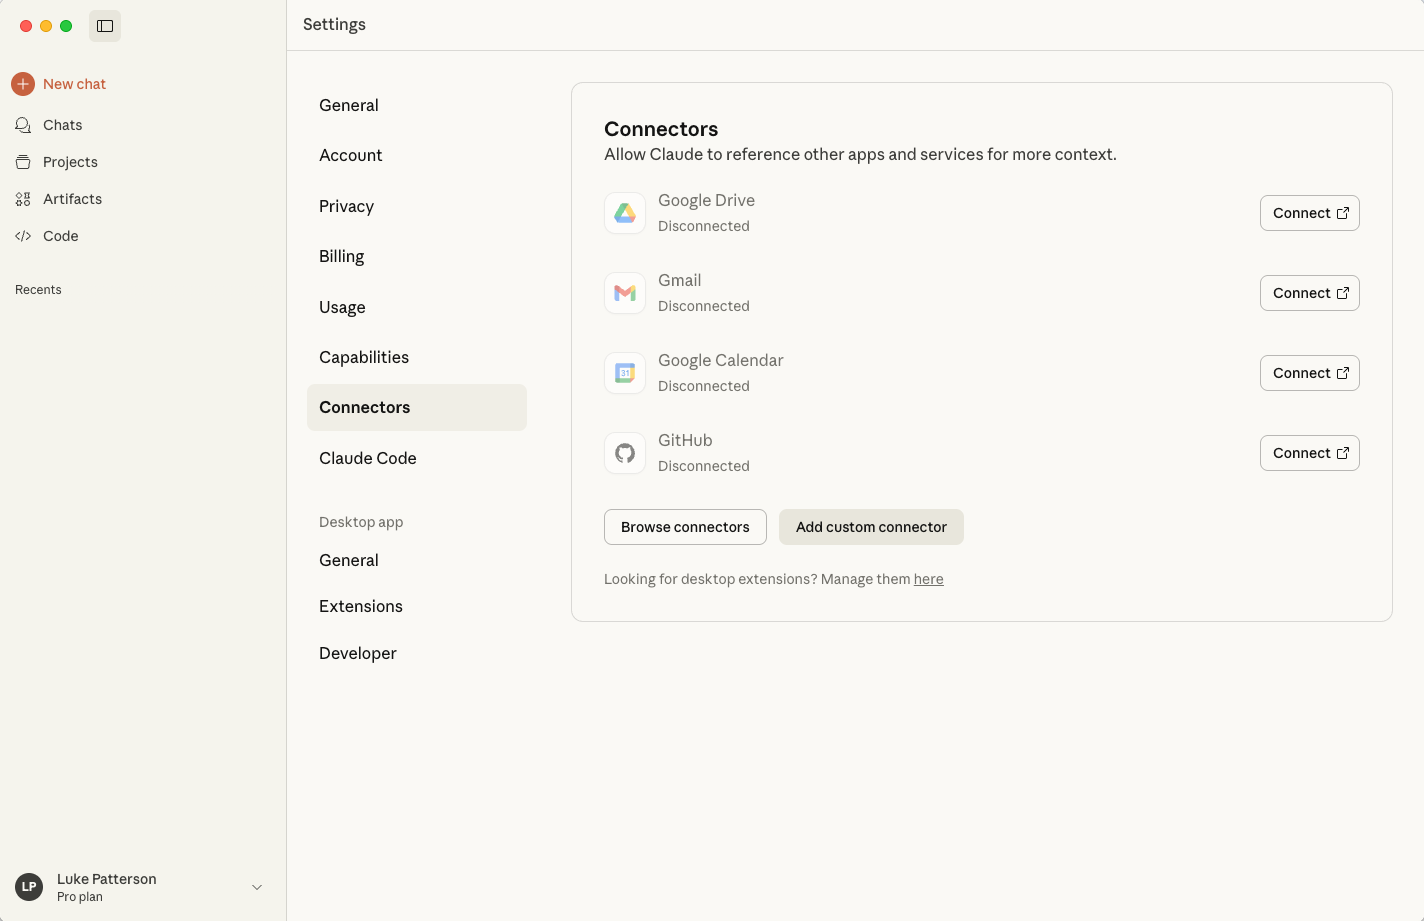Screen dimensions: 1424x921
Task: Open Code from the sidebar
Action: [x=60, y=236]
